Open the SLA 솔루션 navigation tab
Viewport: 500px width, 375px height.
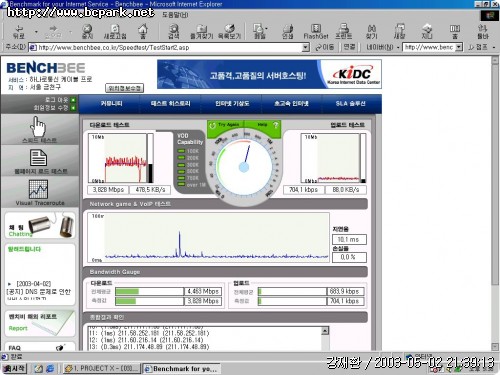coord(351,104)
